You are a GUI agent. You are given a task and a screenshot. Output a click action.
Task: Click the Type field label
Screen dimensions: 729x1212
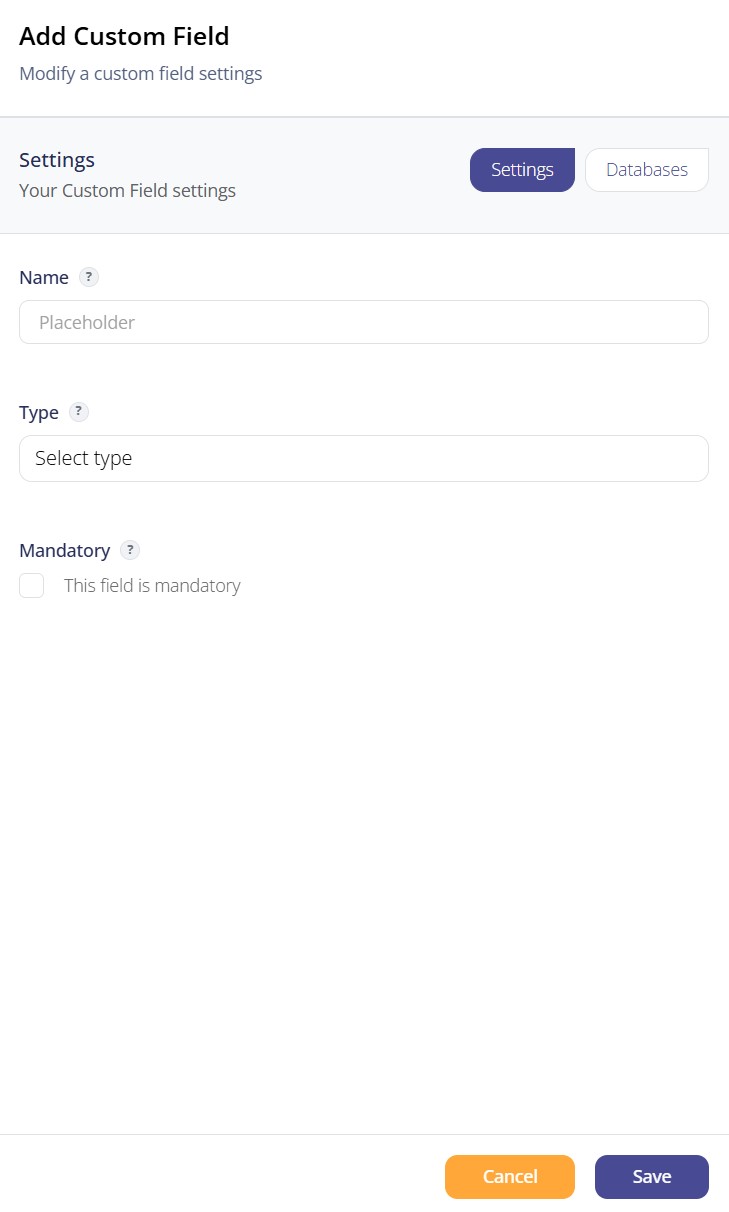pyautogui.click(x=39, y=412)
